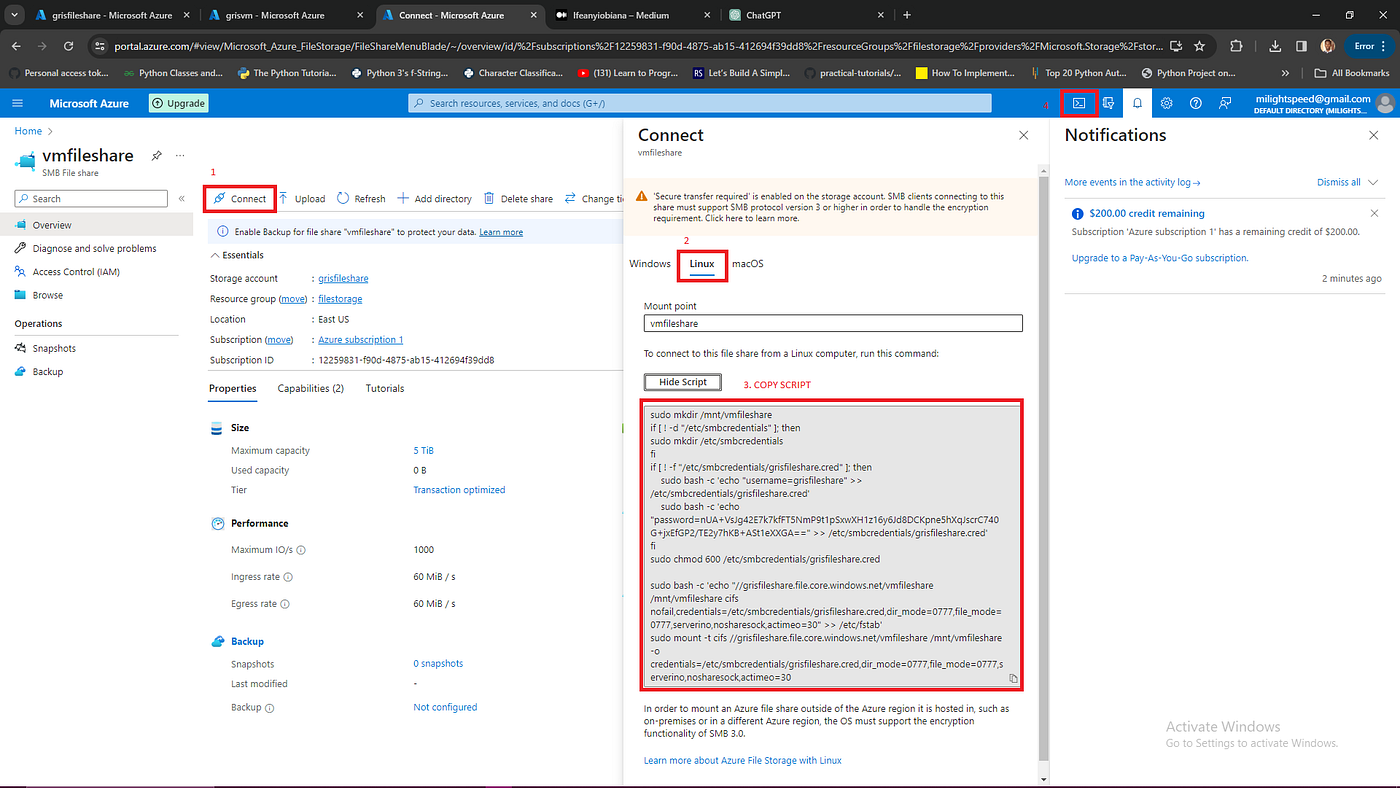Expand the Dismiss all dropdown chevron
Viewport: 1400px width, 788px height.
[1372, 182]
